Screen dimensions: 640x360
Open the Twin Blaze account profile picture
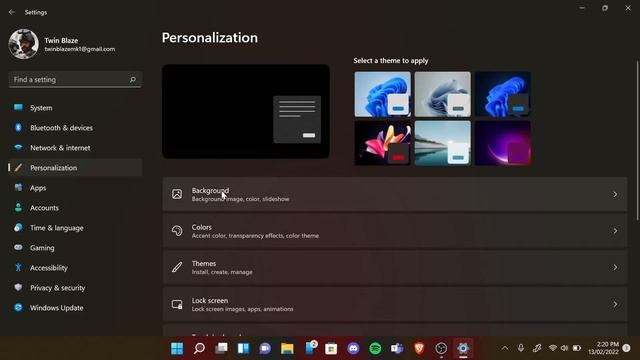point(23,44)
